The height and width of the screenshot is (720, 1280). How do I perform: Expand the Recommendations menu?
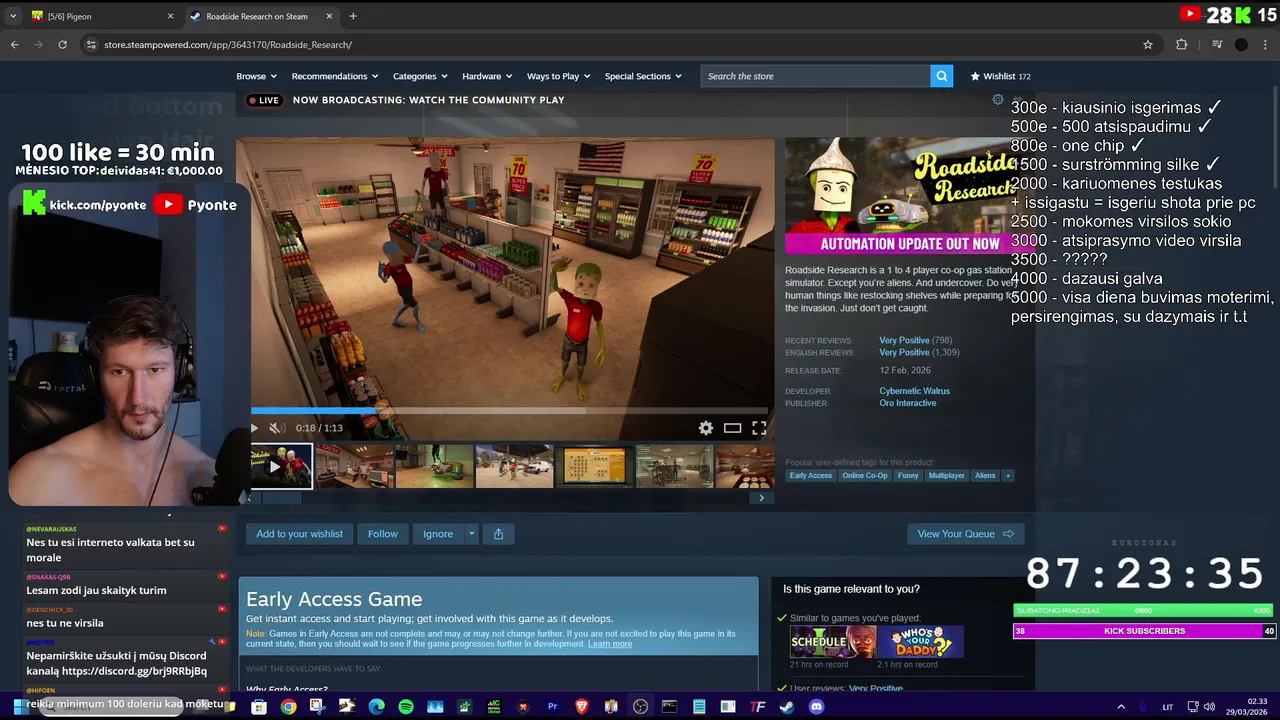[335, 76]
